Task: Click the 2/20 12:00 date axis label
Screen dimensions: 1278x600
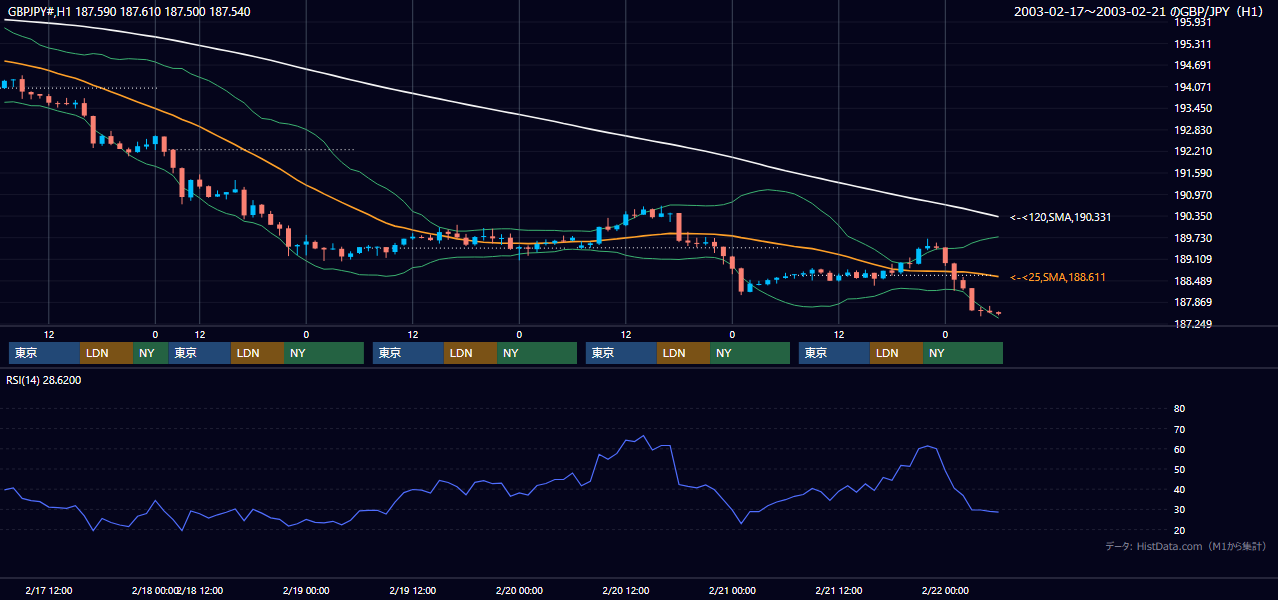Action: (626, 590)
